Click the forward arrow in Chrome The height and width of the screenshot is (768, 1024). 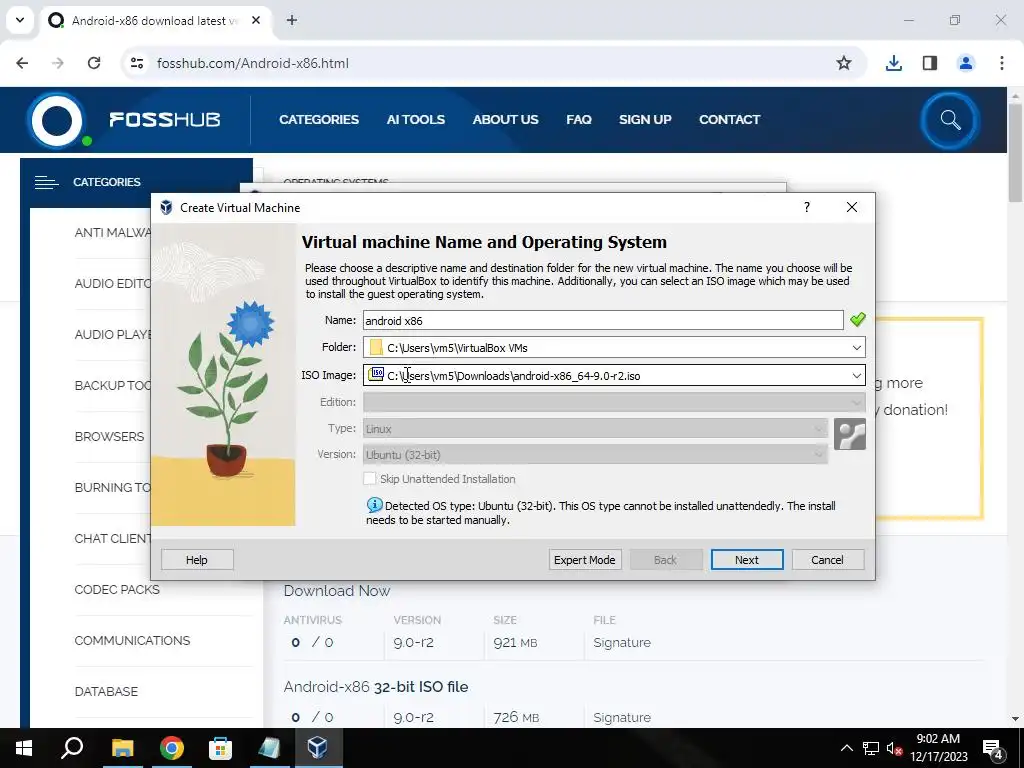pos(58,63)
